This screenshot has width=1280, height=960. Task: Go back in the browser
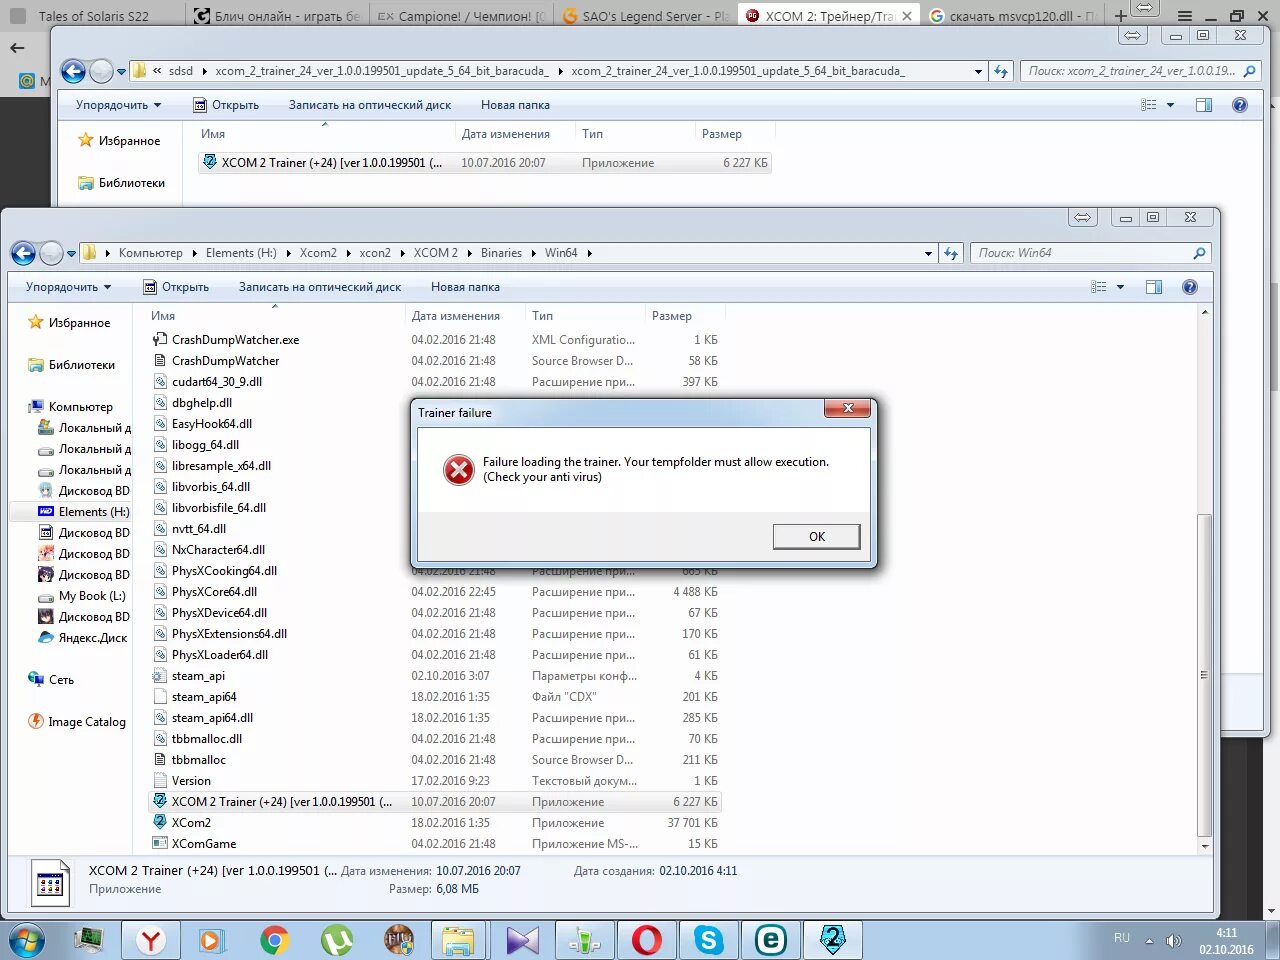17,48
